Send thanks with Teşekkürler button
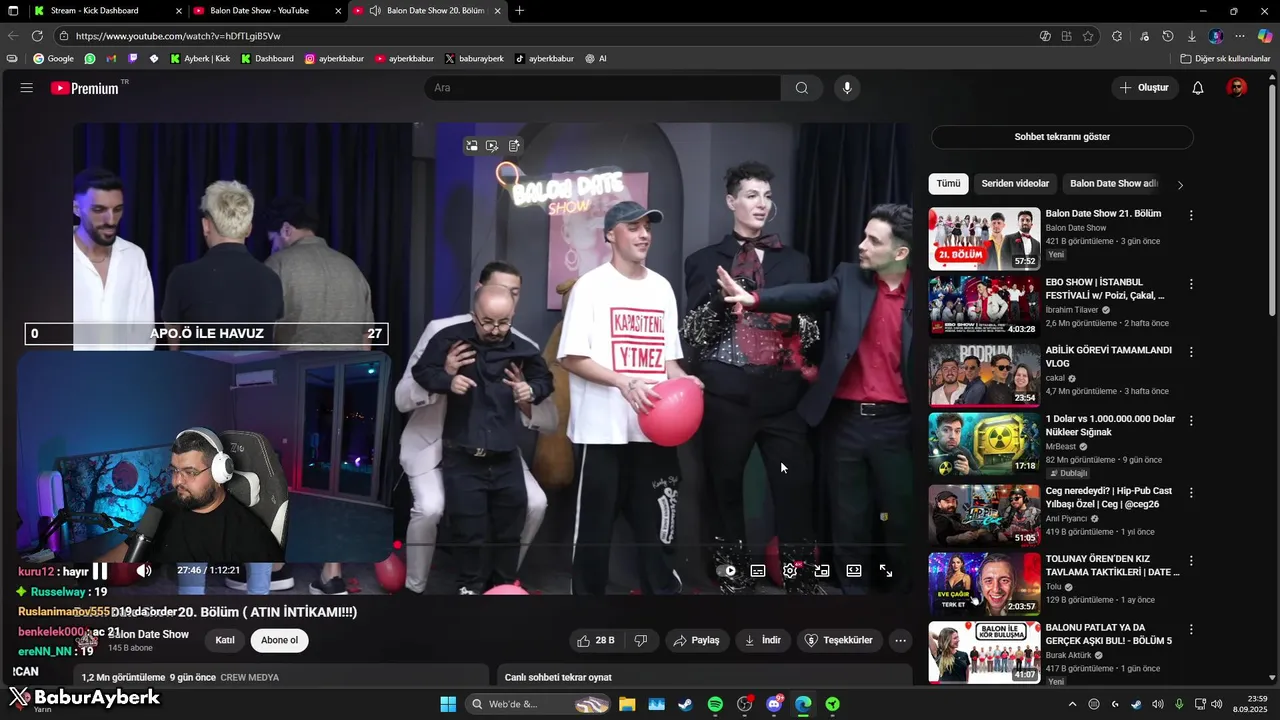 point(840,640)
